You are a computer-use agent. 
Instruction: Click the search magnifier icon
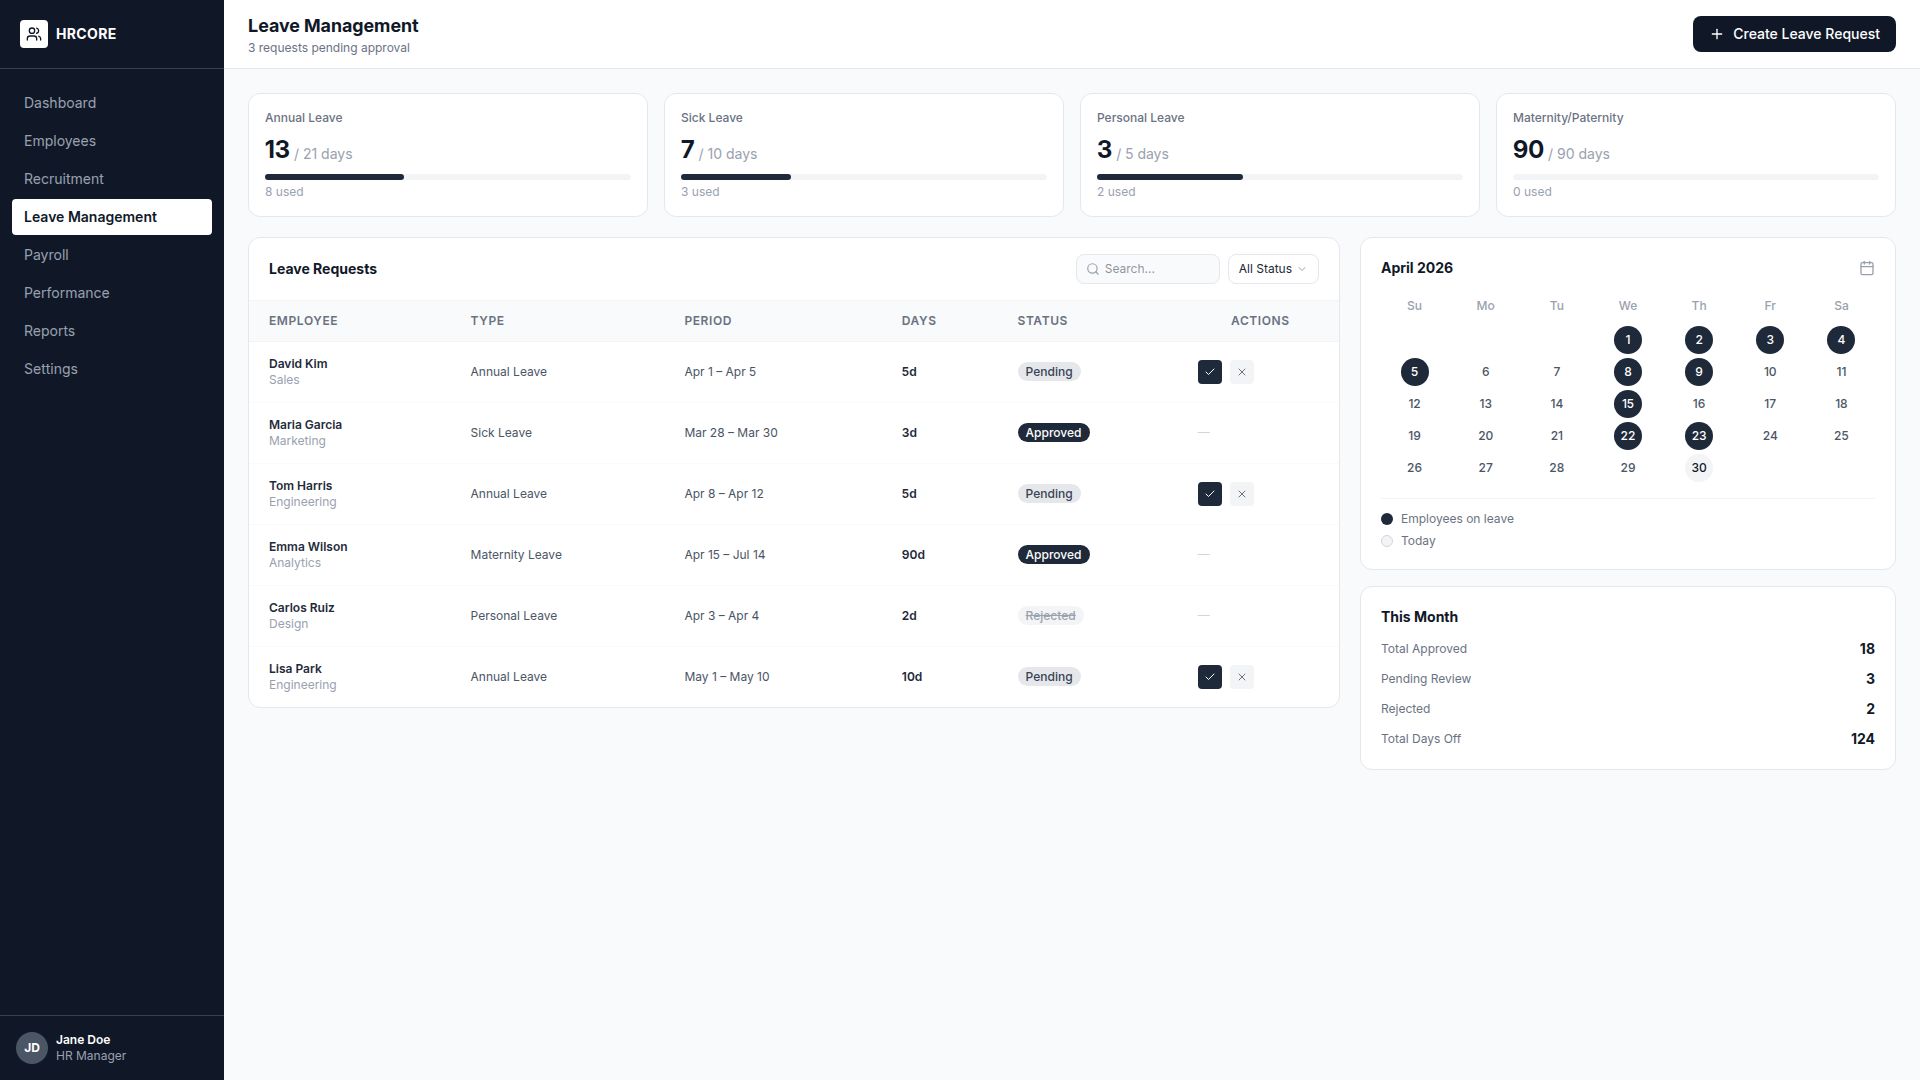(1093, 269)
